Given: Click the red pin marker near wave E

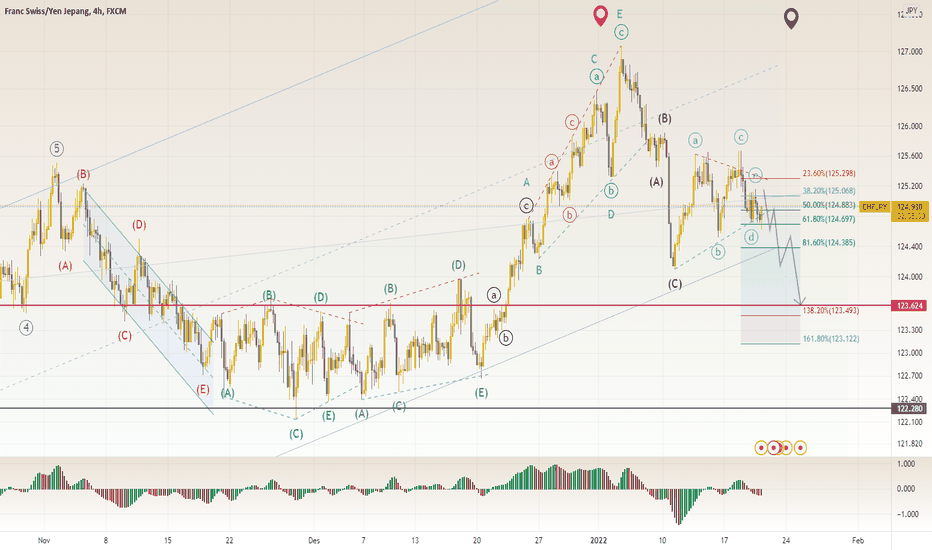Looking at the screenshot, I should 601,15.
